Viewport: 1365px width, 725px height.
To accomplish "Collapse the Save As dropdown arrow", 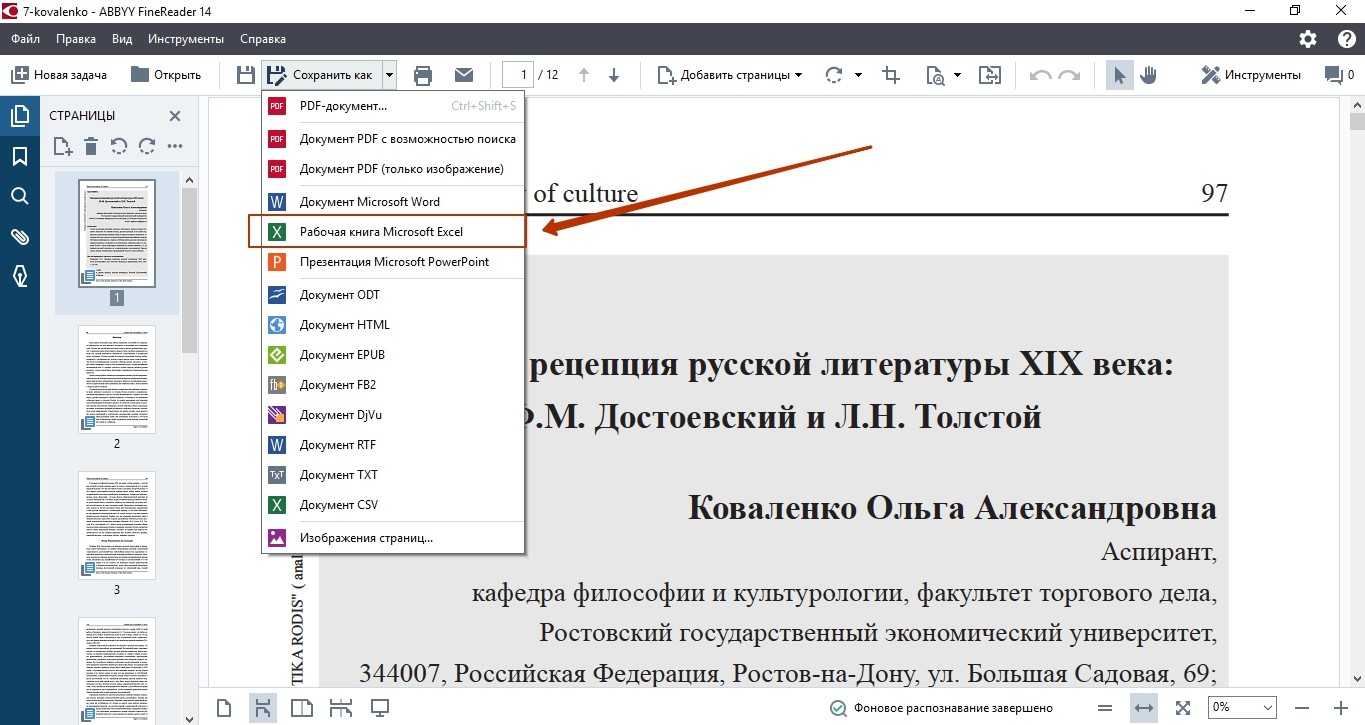I will pos(389,75).
